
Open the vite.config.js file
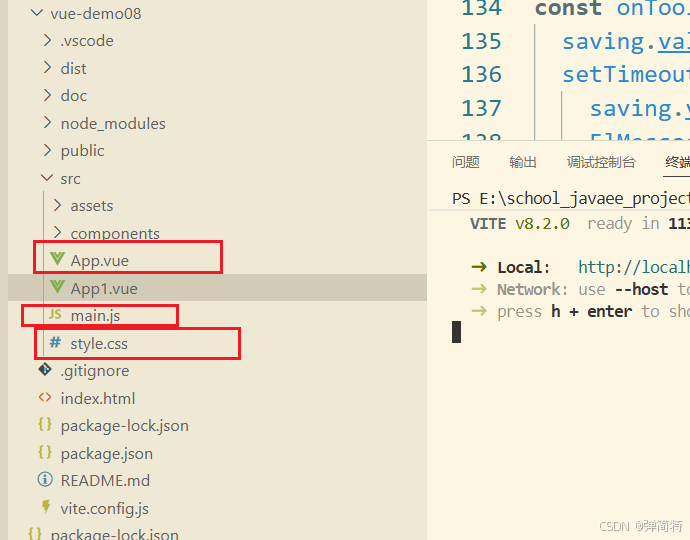pyautogui.click(x=105, y=509)
